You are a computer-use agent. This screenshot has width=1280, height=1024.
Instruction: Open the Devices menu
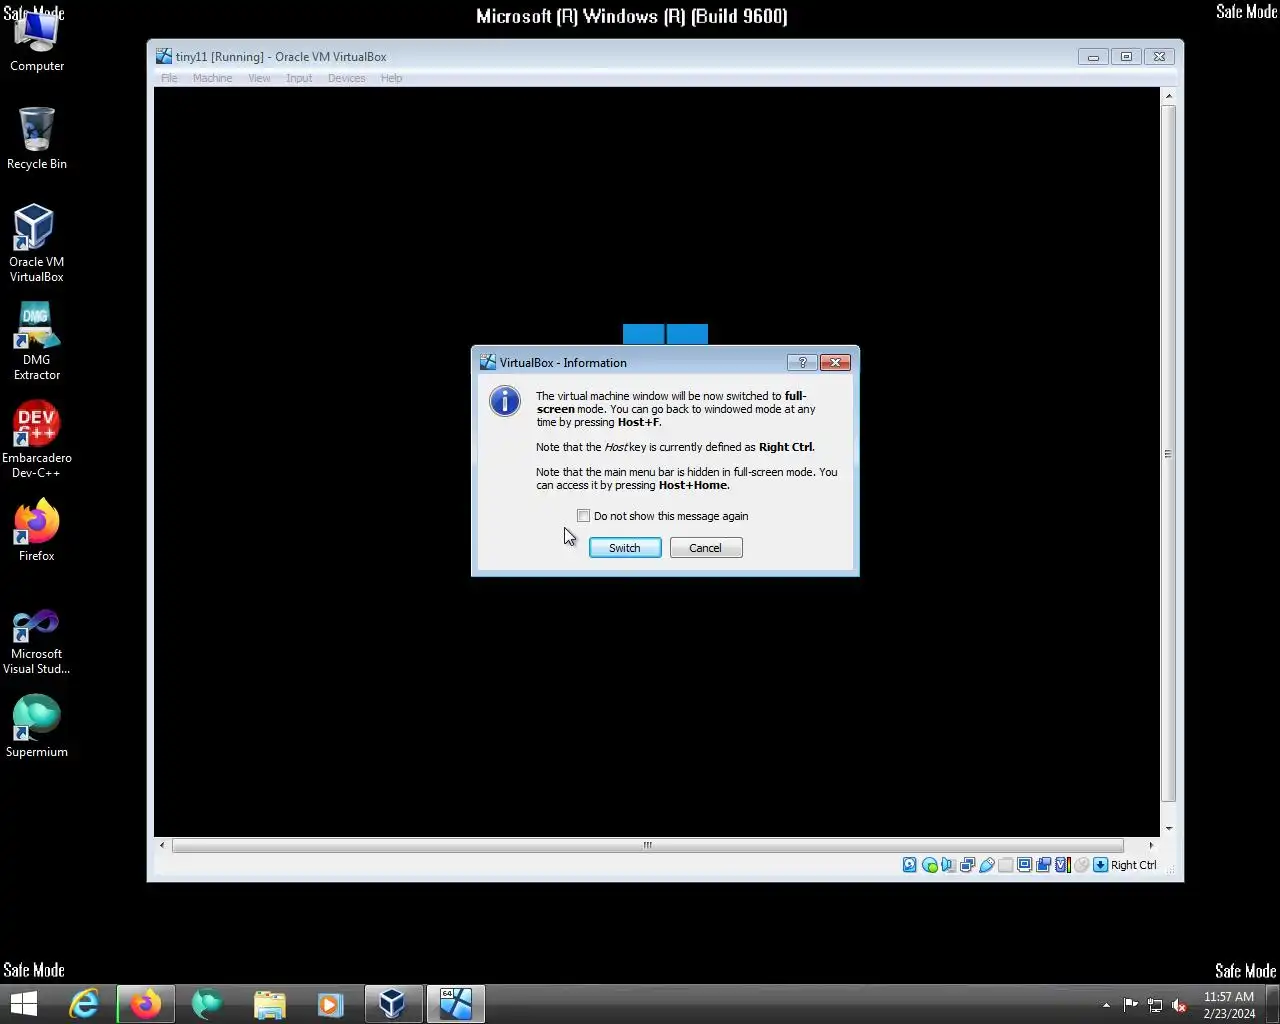pos(346,78)
